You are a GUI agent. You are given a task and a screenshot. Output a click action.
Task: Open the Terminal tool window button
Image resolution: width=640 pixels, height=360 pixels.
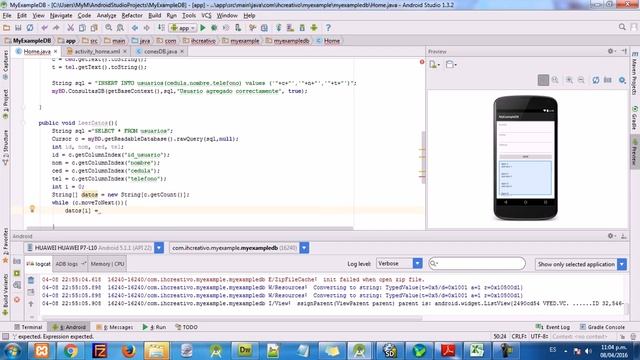(x=28, y=327)
